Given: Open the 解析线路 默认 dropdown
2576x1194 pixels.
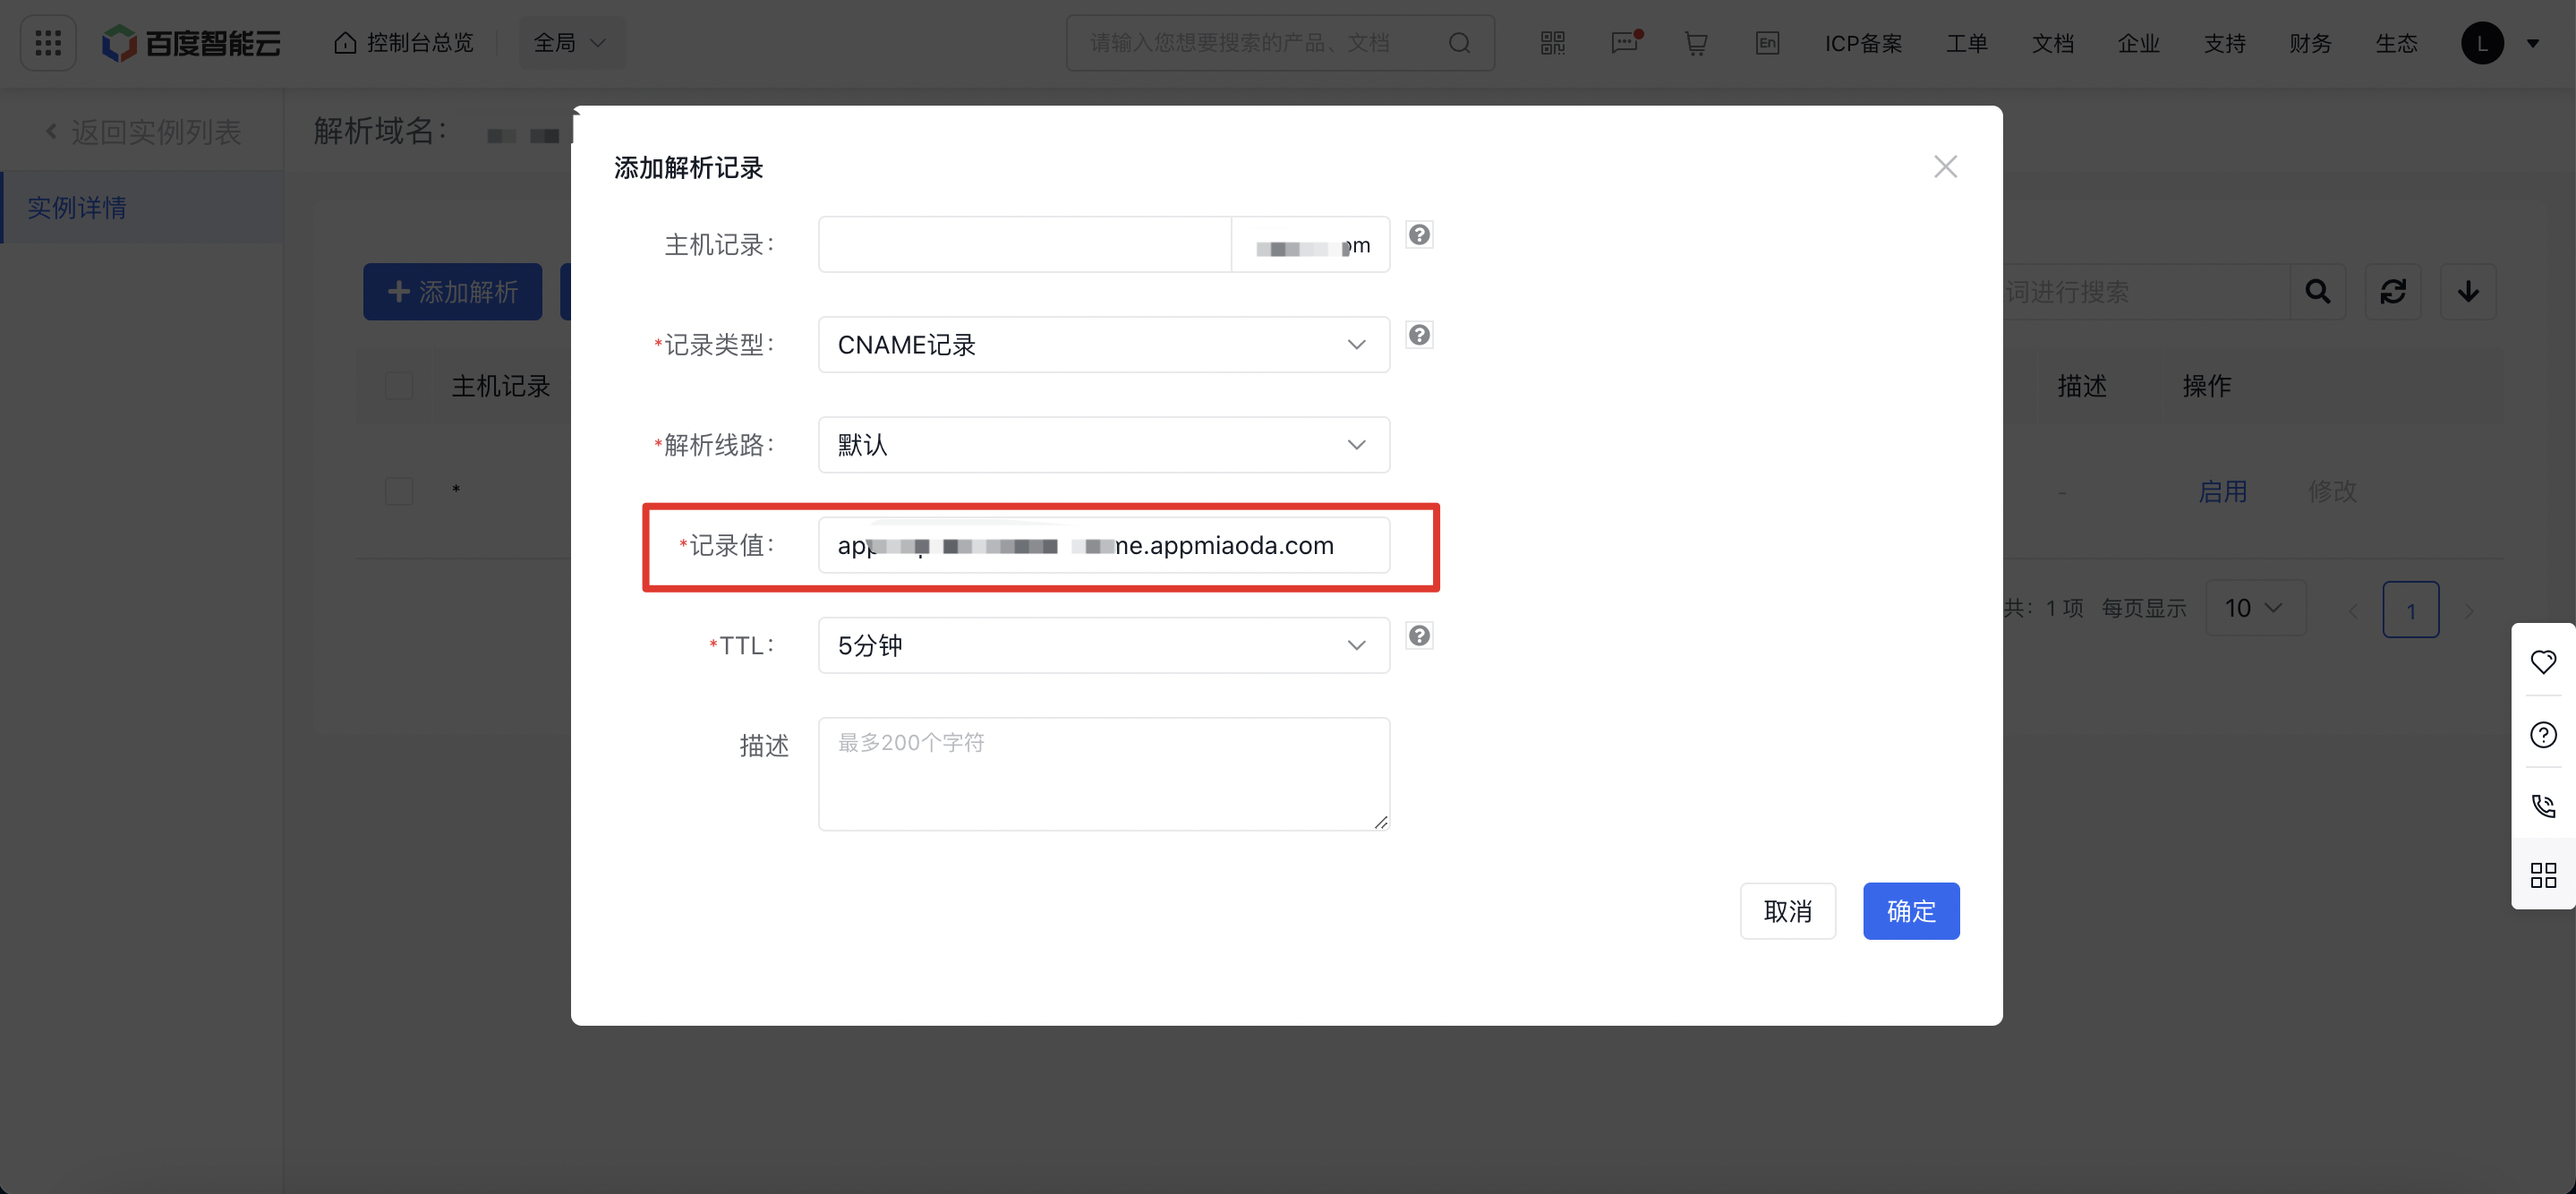Looking at the screenshot, I should [x=1103, y=445].
